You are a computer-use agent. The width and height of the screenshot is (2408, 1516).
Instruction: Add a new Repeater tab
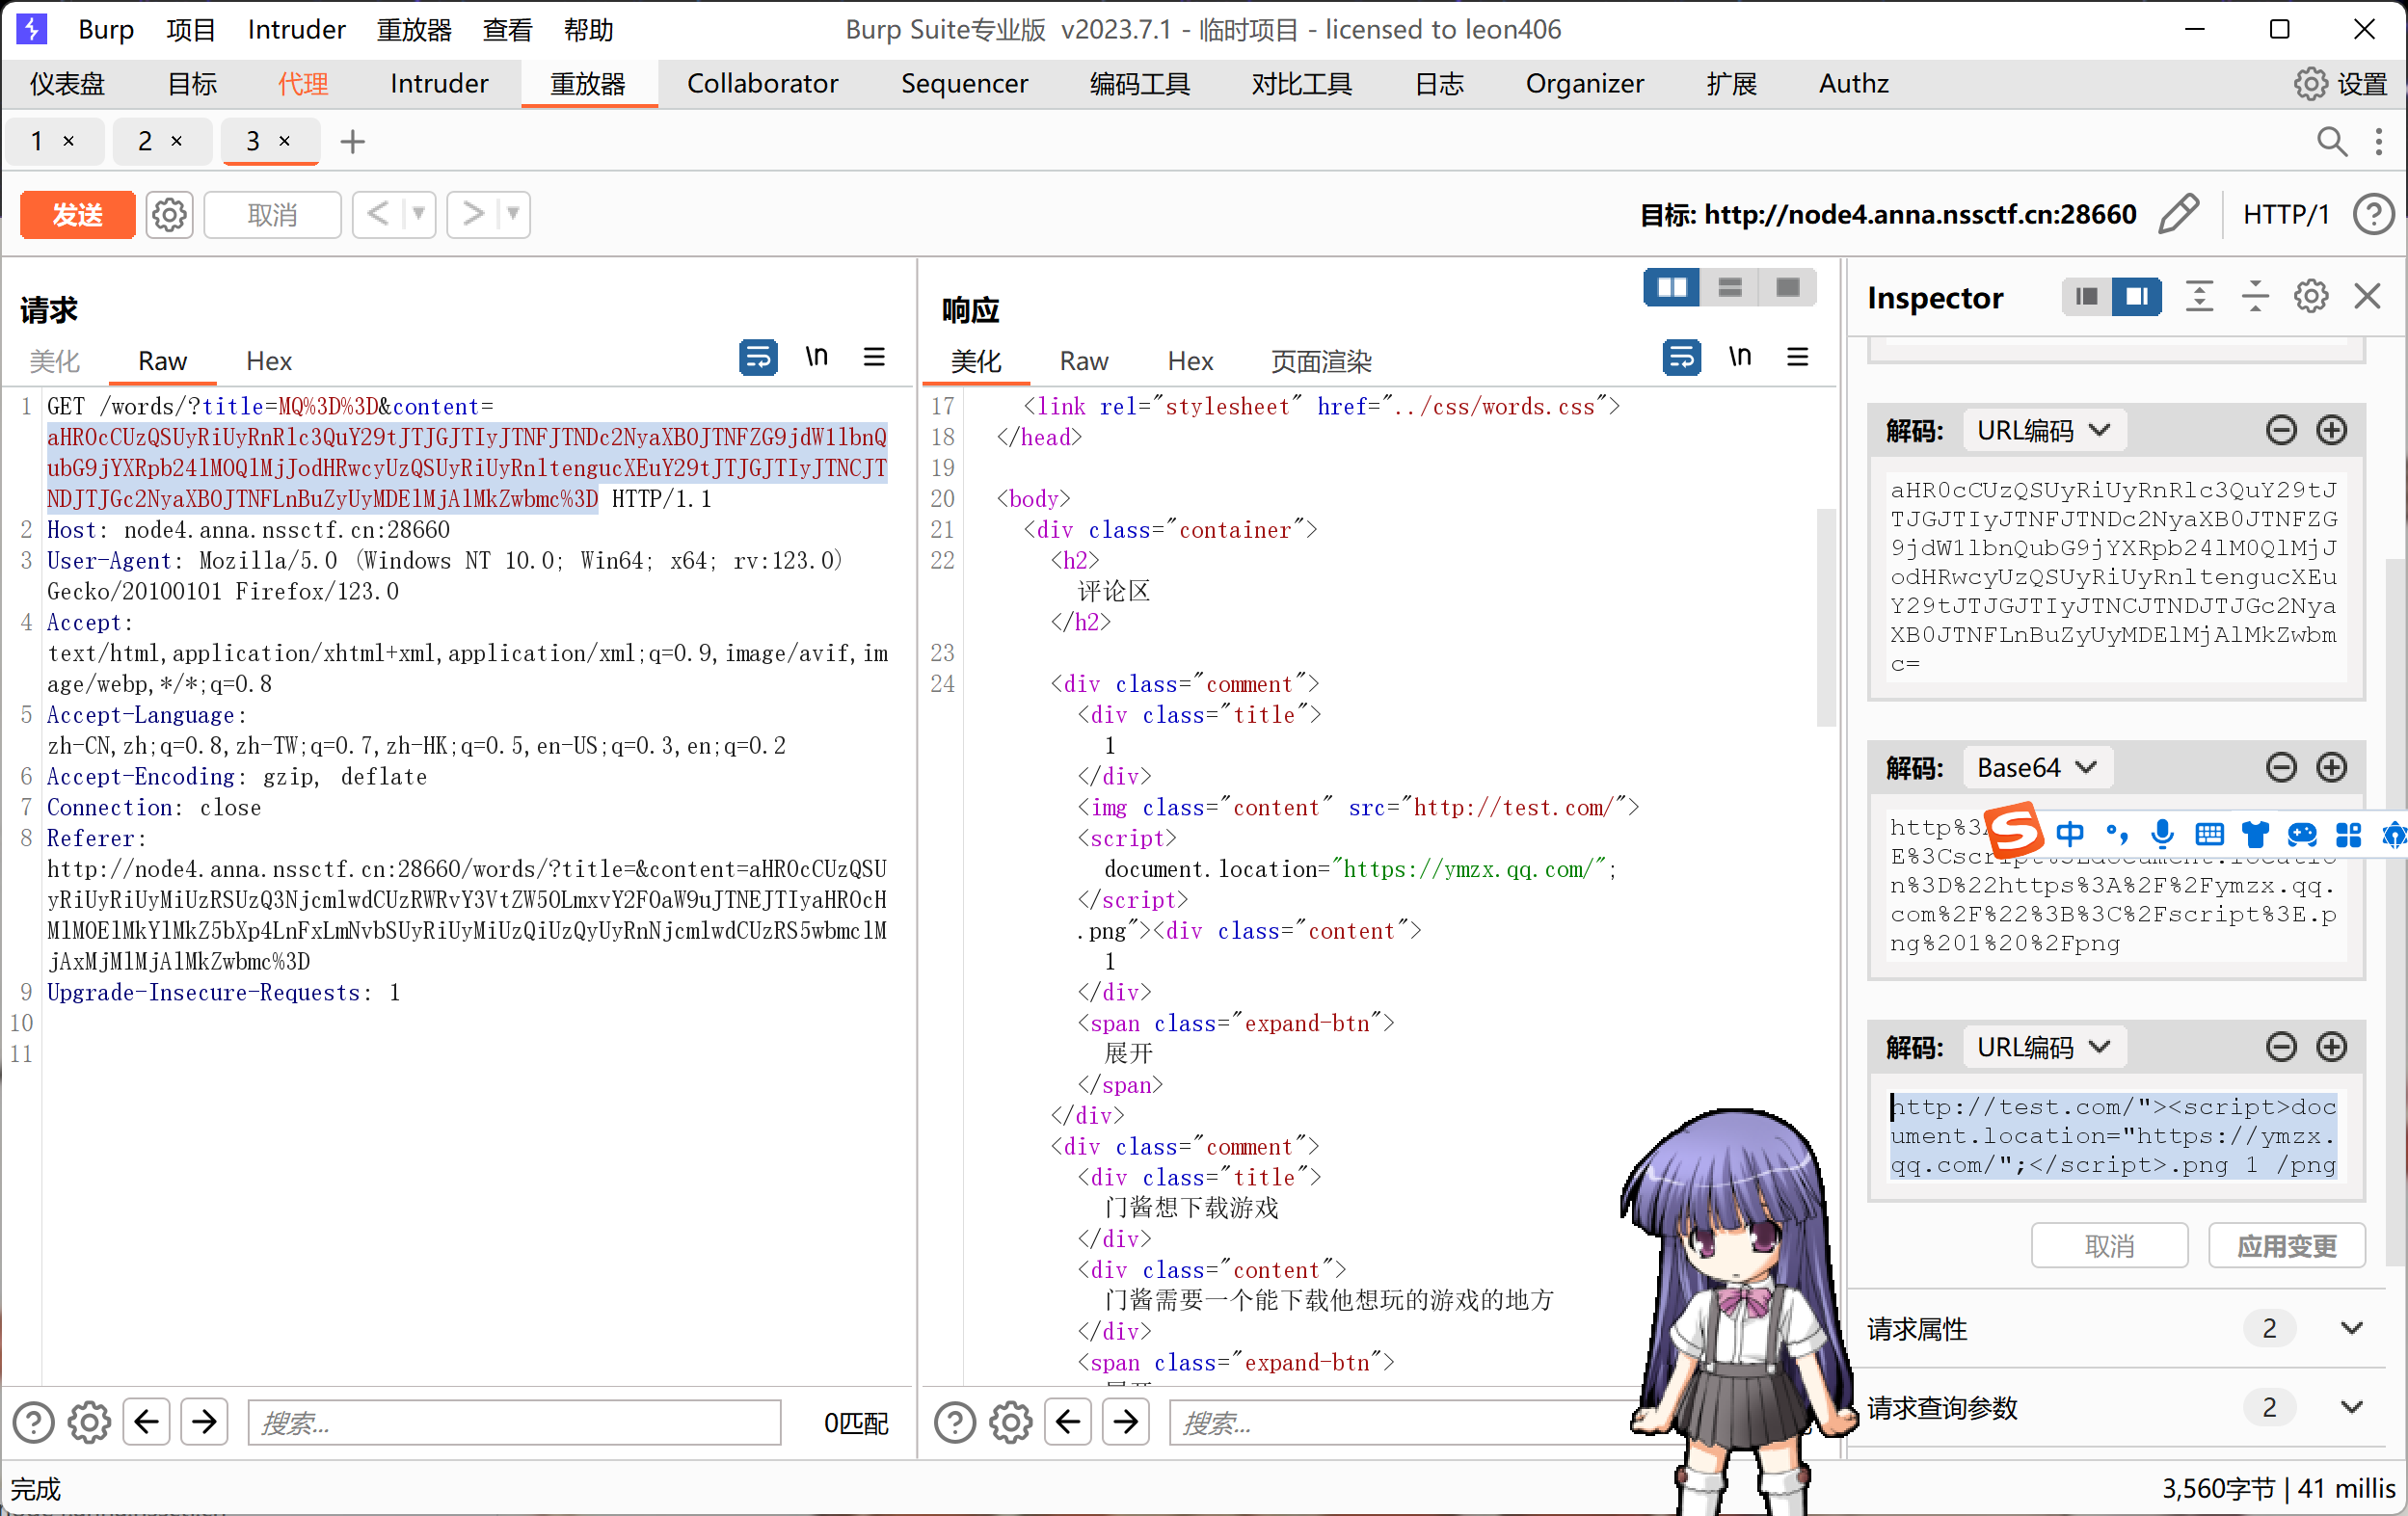pyautogui.click(x=352, y=142)
